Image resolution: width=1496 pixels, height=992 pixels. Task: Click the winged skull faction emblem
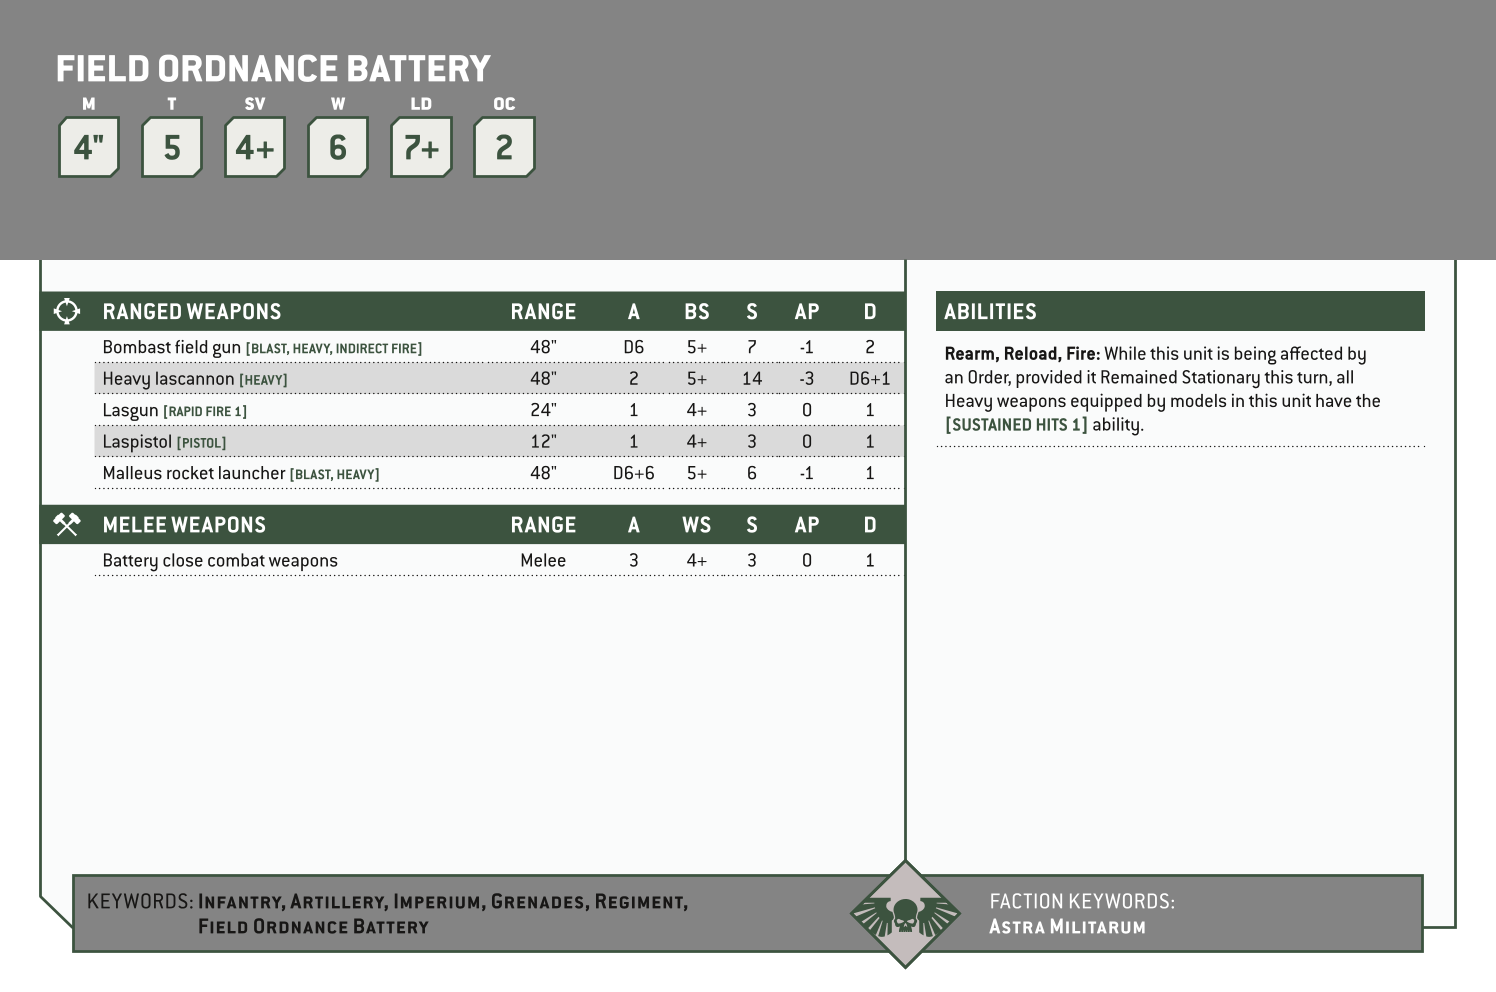point(905,913)
